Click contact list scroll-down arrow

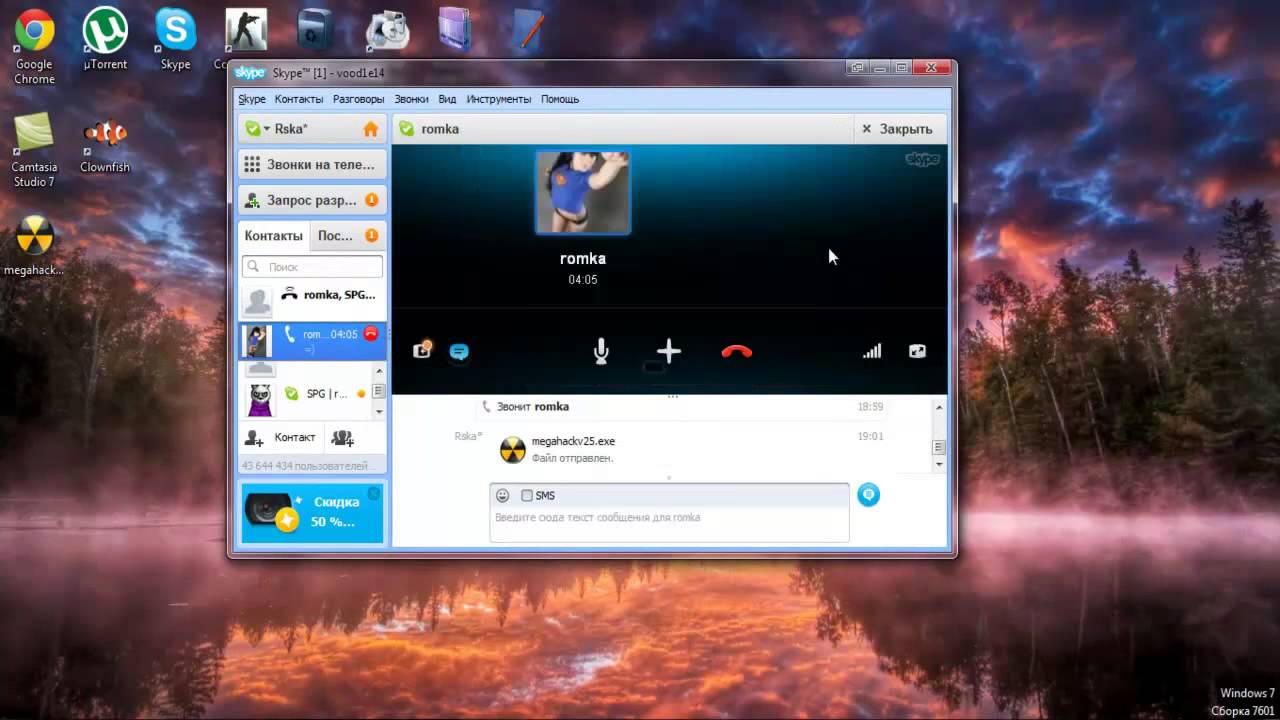coord(379,411)
